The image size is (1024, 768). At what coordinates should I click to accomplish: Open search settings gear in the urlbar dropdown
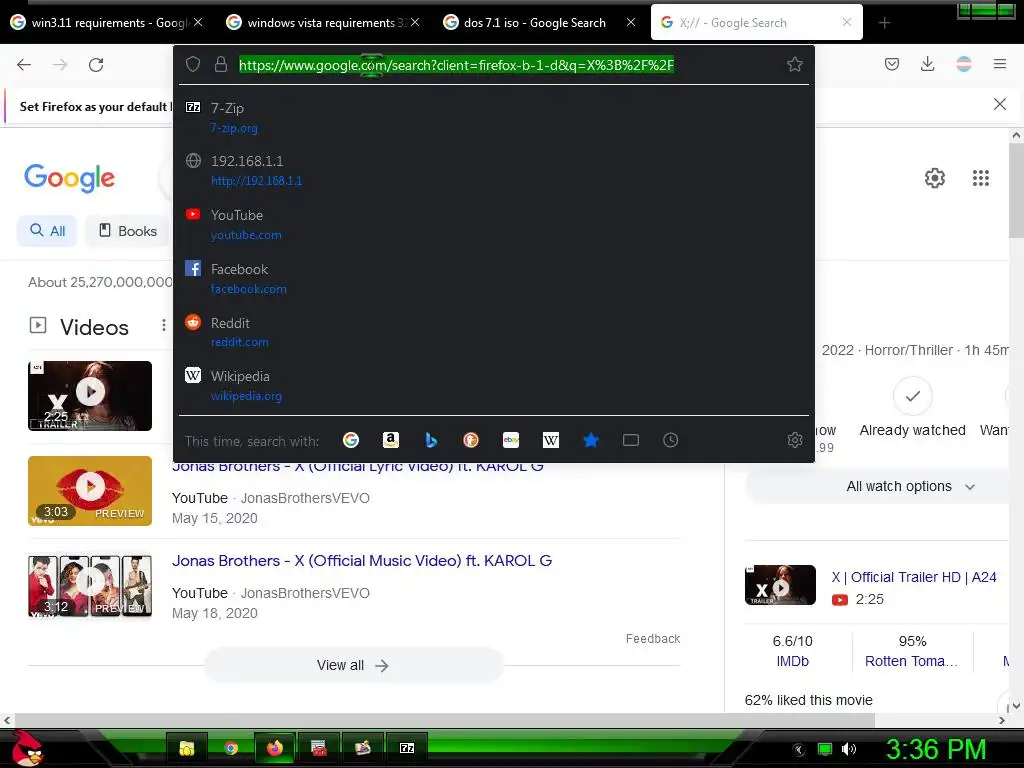pyautogui.click(x=795, y=440)
